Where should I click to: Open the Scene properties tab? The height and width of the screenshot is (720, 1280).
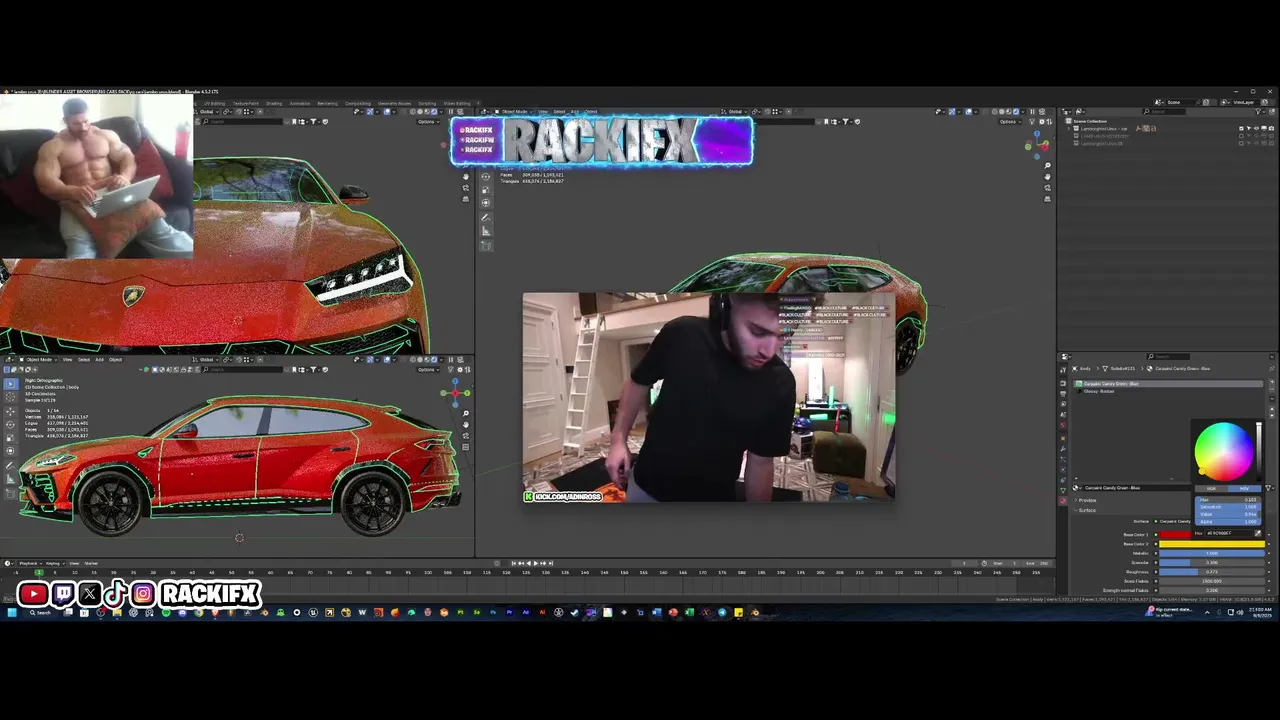tap(1063, 415)
